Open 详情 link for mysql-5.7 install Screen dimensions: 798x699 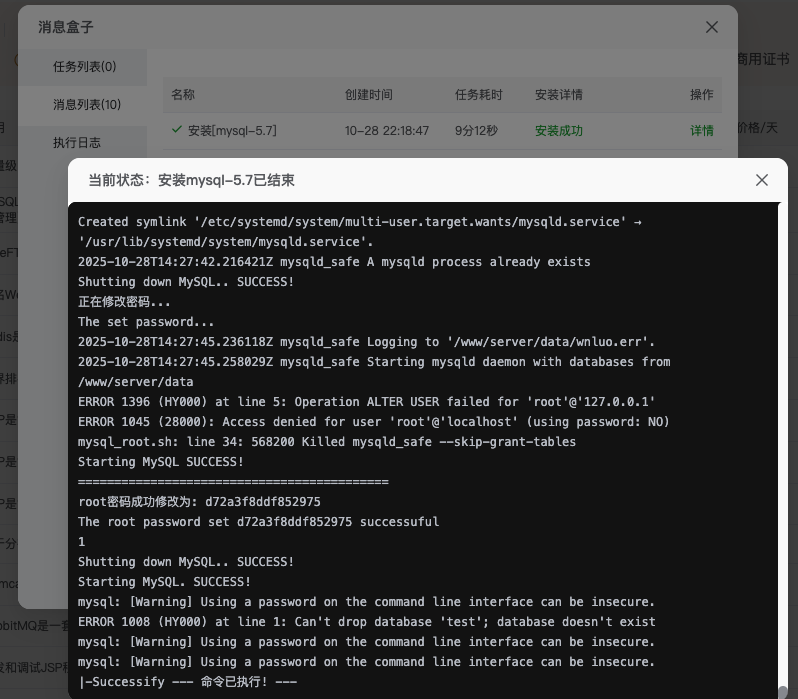click(702, 131)
